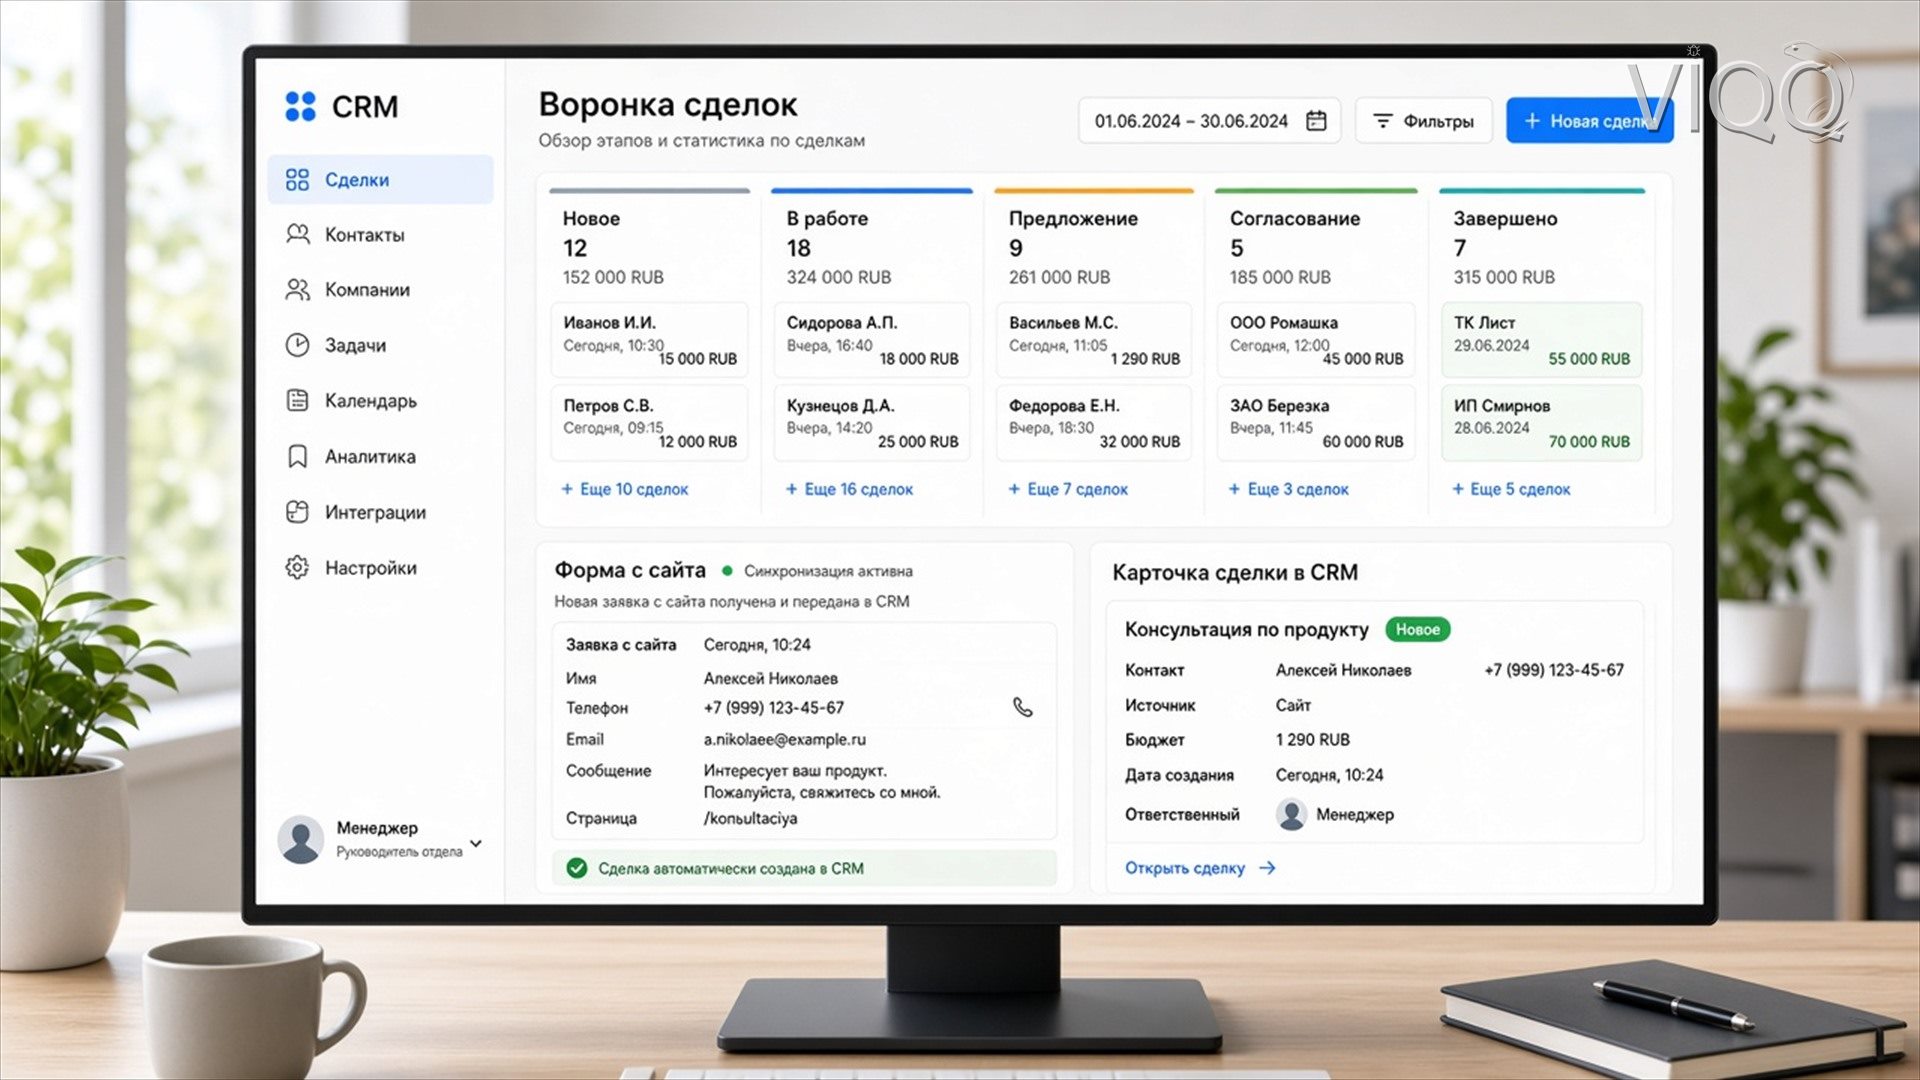Open the Кузнецов Д.А. deal card
Image resolution: width=1920 pixels, height=1080 pixels.
(872, 423)
